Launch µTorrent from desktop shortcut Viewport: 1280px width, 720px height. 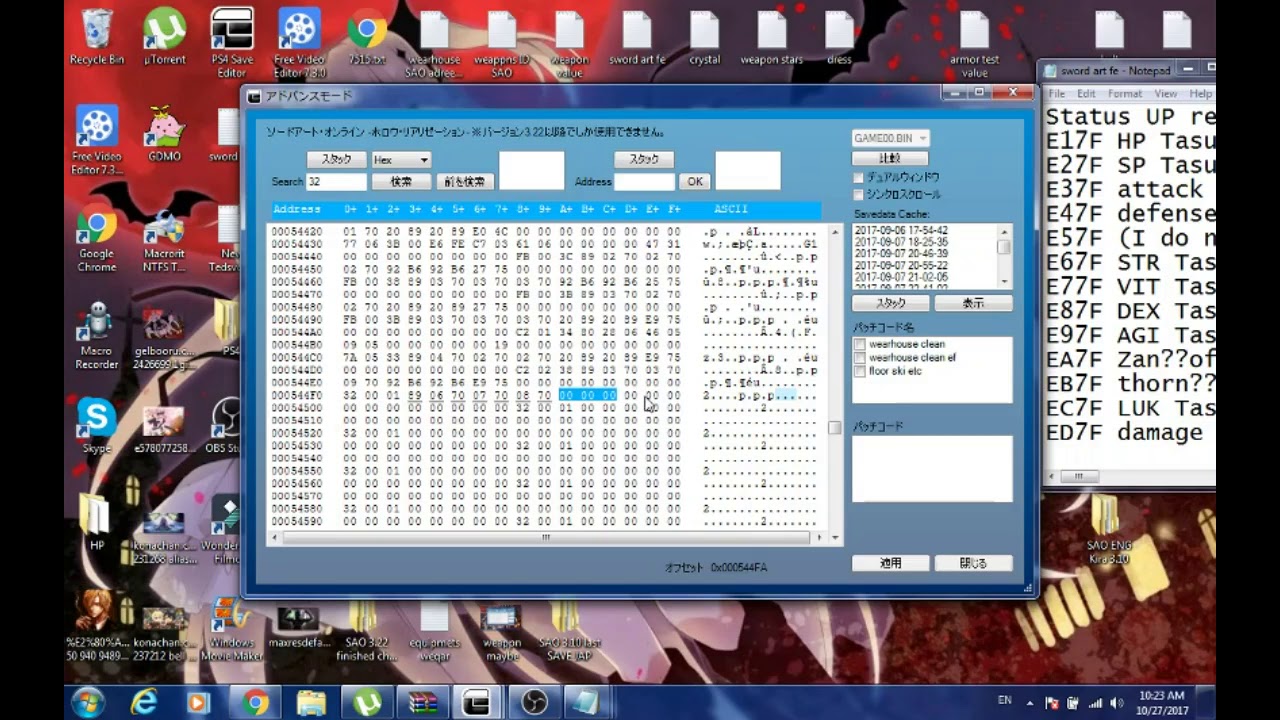(x=164, y=37)
